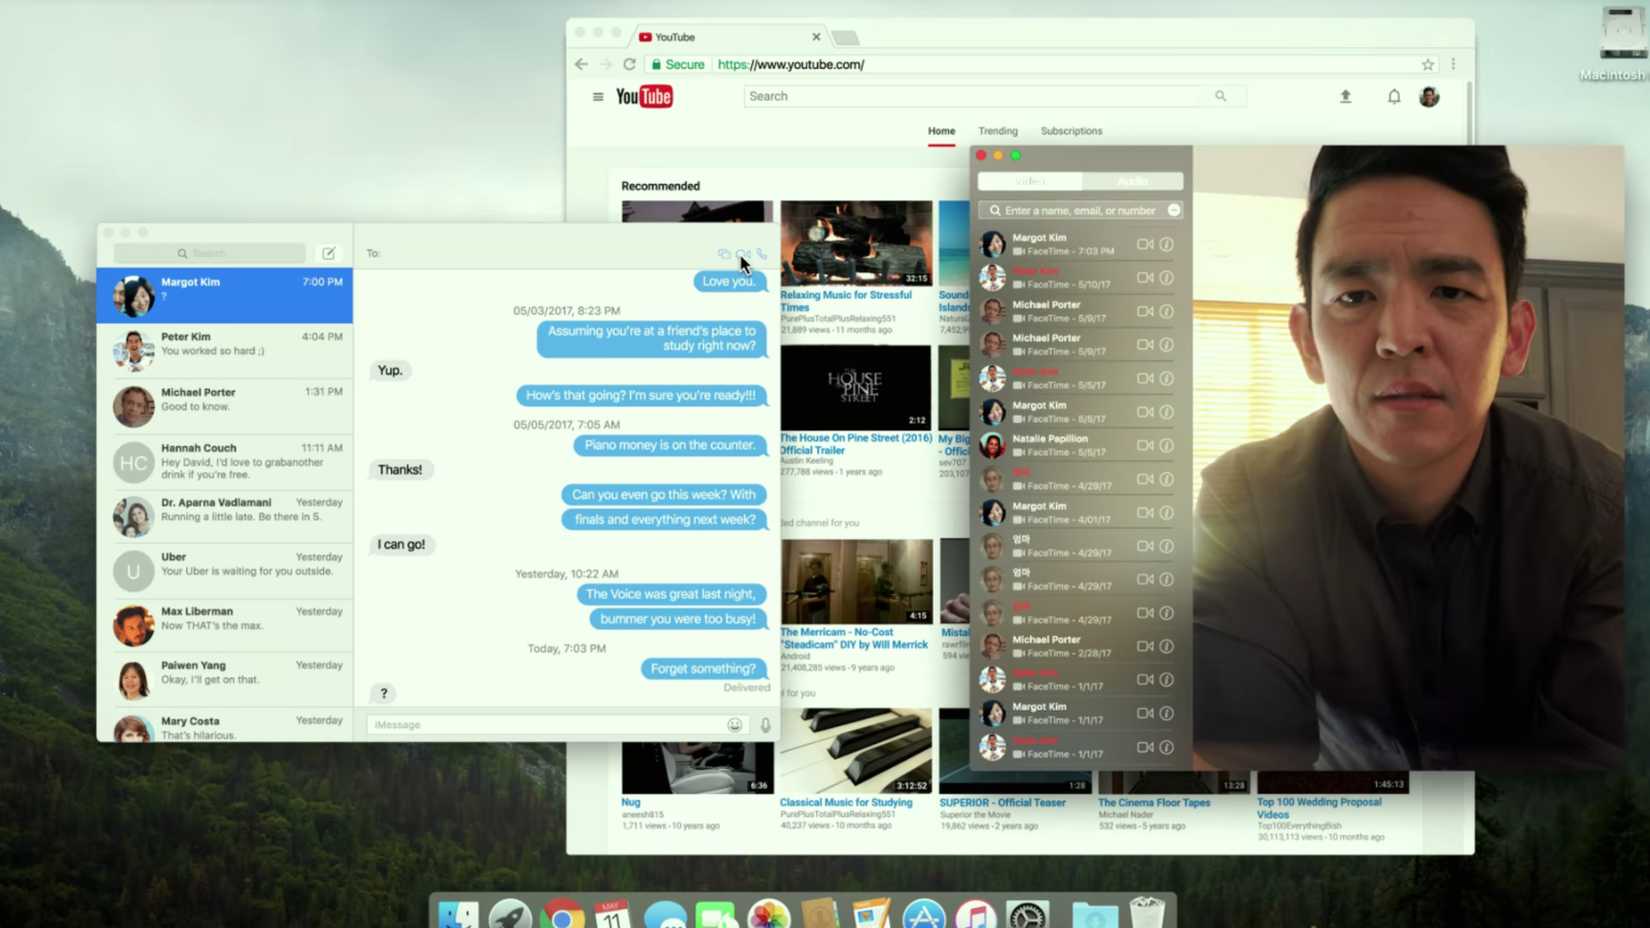1650x928 pixels.
Task: Bookmark the page with the star icon
Action: point(1427,65)
